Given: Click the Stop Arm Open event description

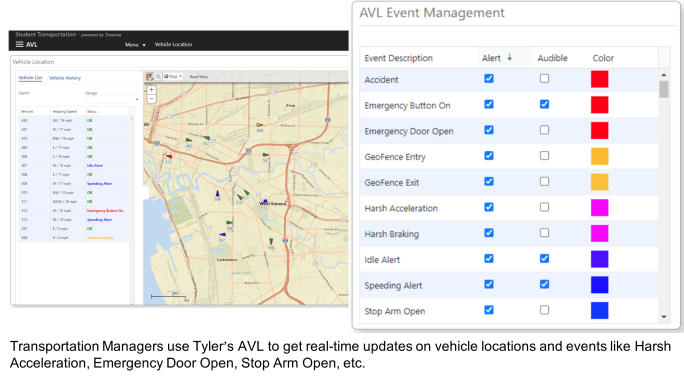Looking at the screenshot, I should coord(395,312).
